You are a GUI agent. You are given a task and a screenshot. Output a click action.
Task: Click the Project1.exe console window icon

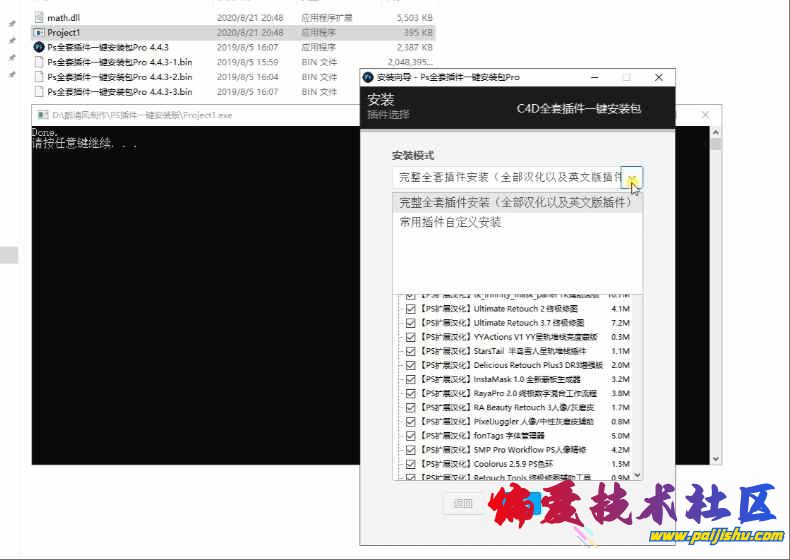[x=42, y=115]
